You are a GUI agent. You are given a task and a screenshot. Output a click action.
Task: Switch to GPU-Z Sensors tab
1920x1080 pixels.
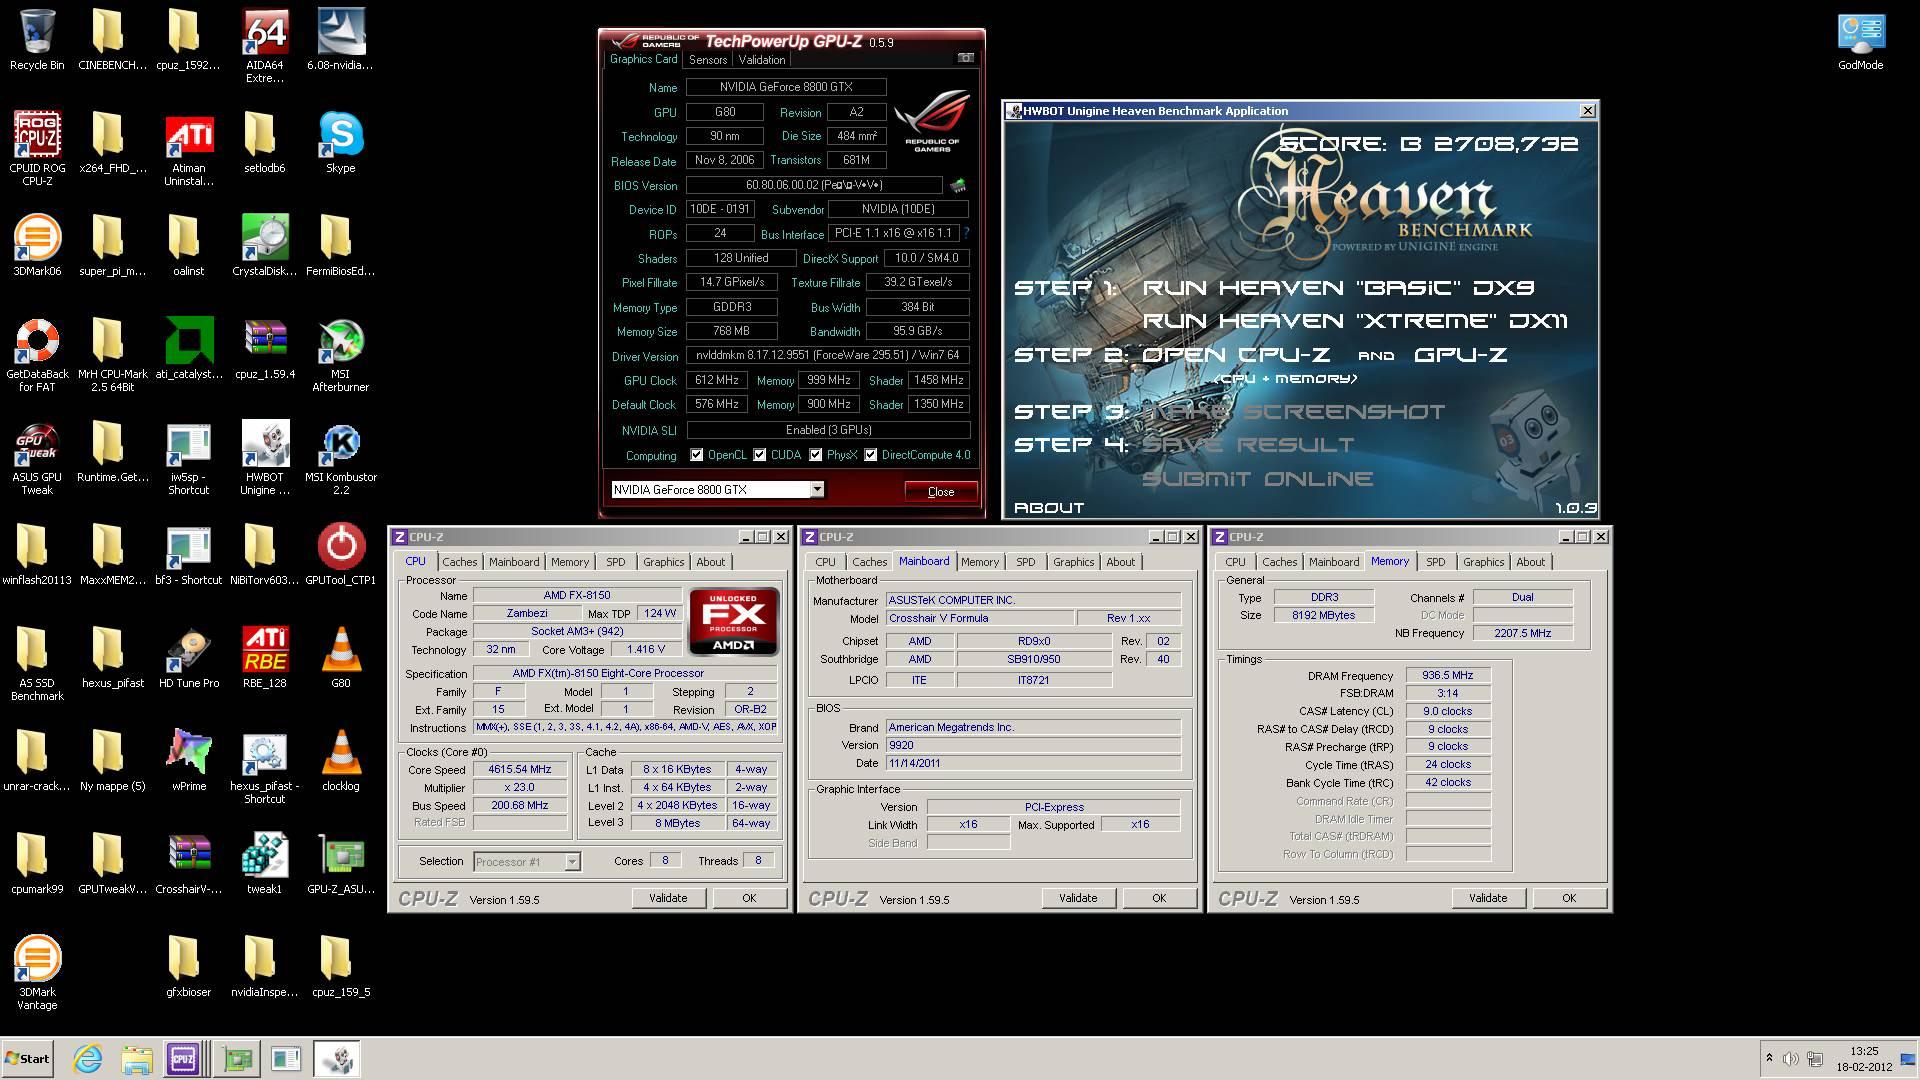tap(708, 60)
